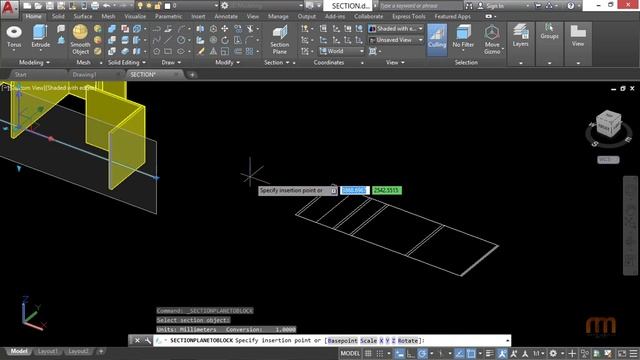
Task: Expand the Modify panel
Action: point(227,62)
